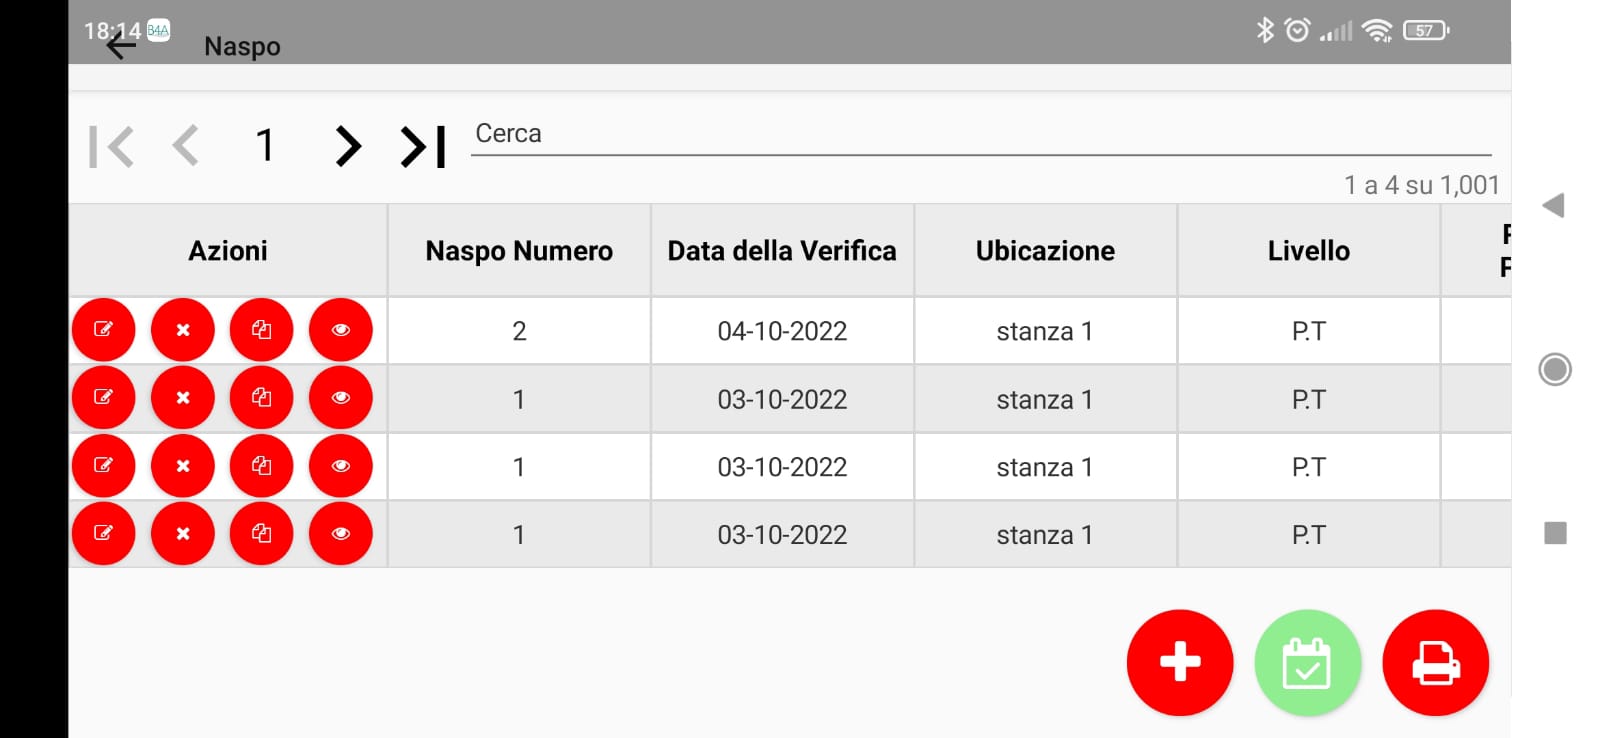Click the red print button

coord(1435,662)
